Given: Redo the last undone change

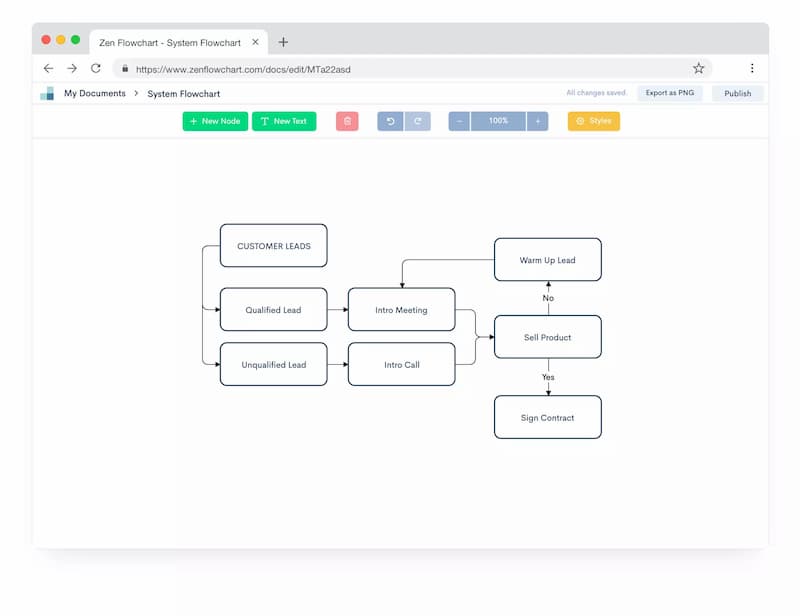Looking at the screenshot, I should point(418,121).
